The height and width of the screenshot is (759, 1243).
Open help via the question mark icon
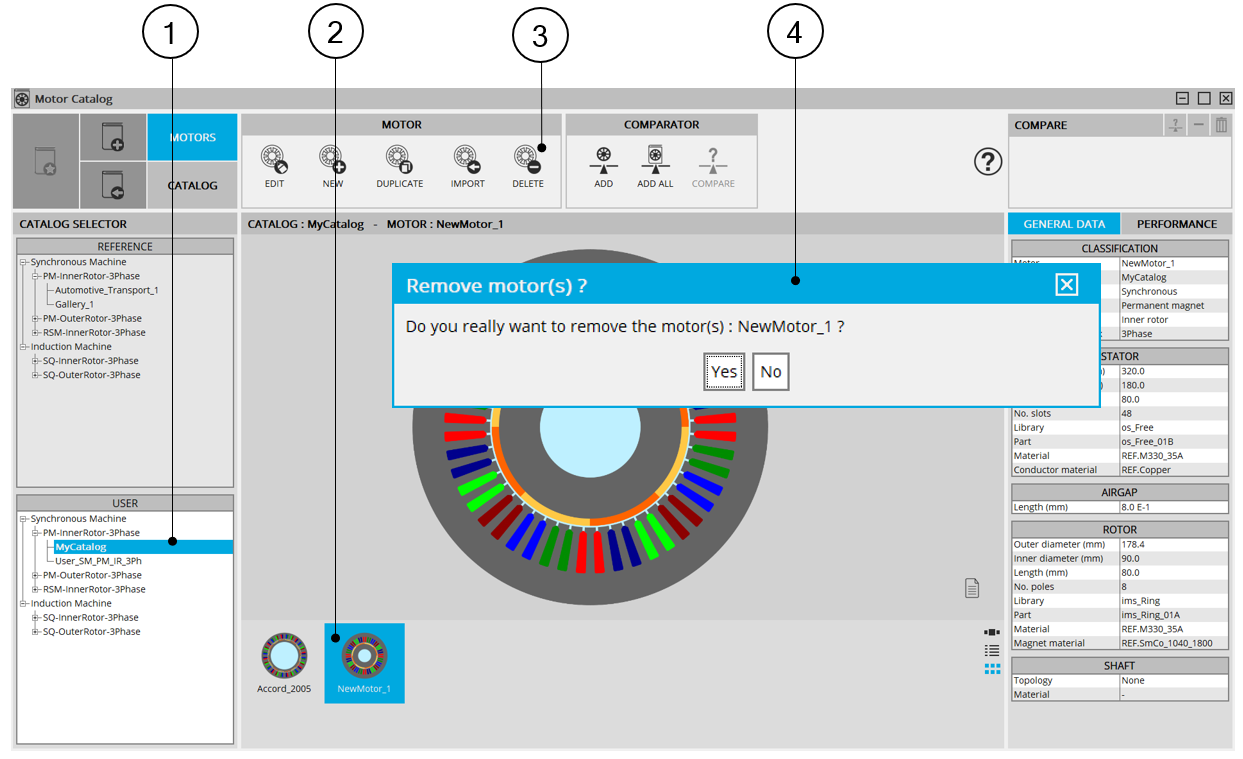[x=988, y=163]
